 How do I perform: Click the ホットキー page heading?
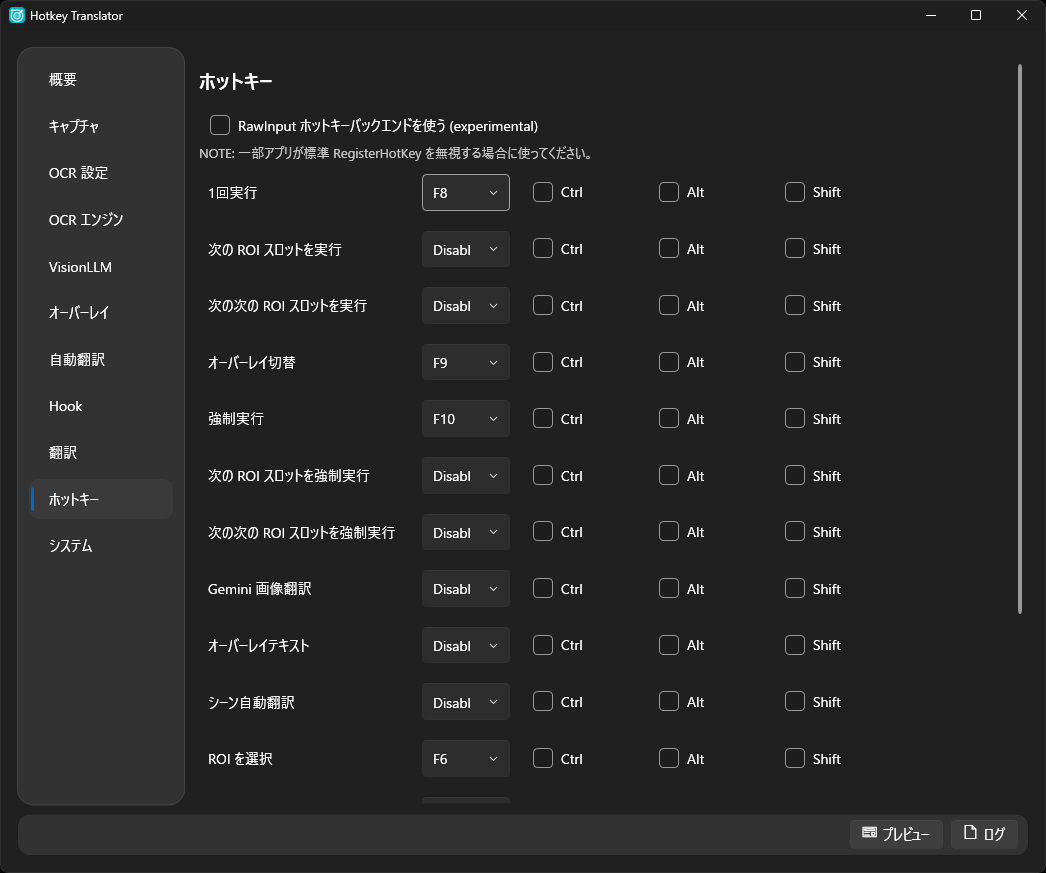(x=235, y=81)
